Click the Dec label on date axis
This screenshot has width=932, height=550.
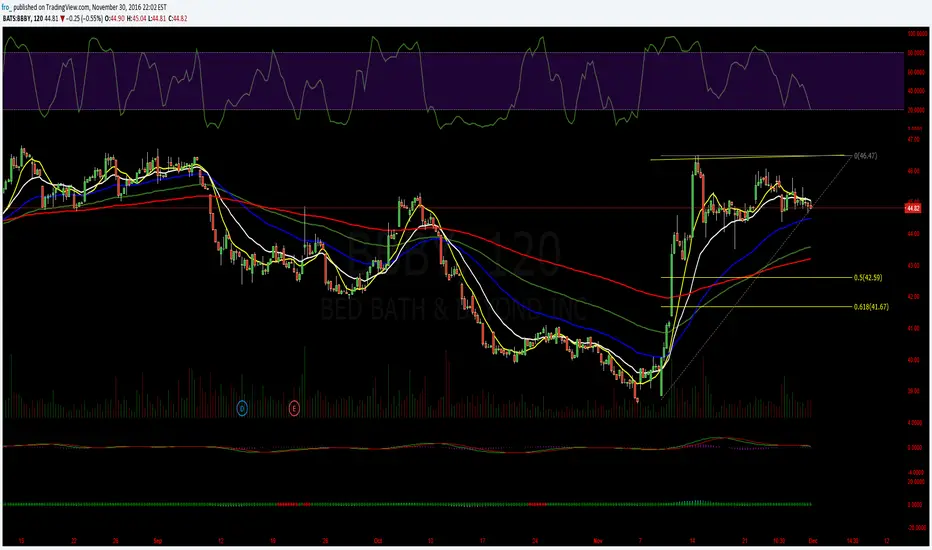tap(813, 541)
